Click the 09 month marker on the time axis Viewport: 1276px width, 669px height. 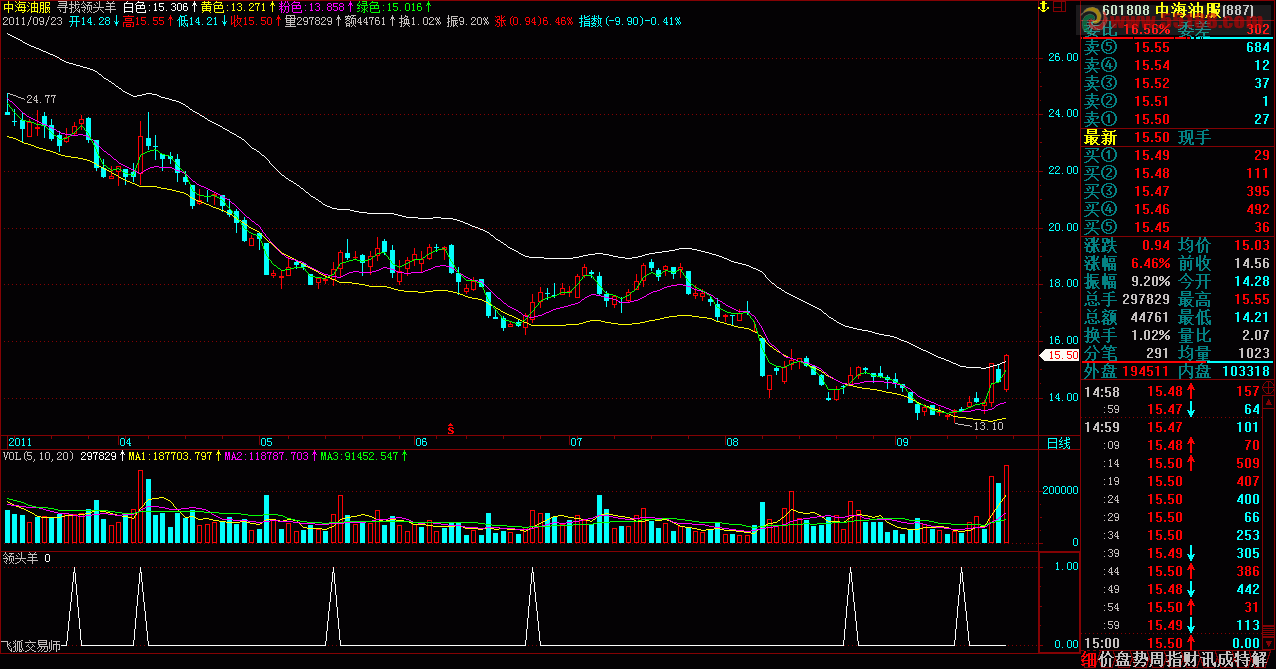coord(902,441)
